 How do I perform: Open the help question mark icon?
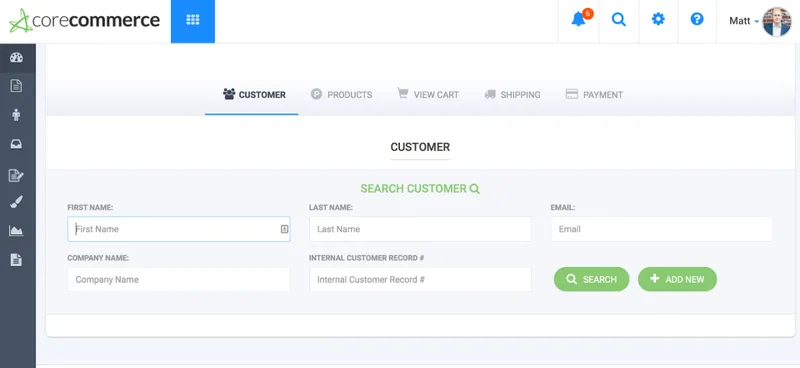click(697, 19)
